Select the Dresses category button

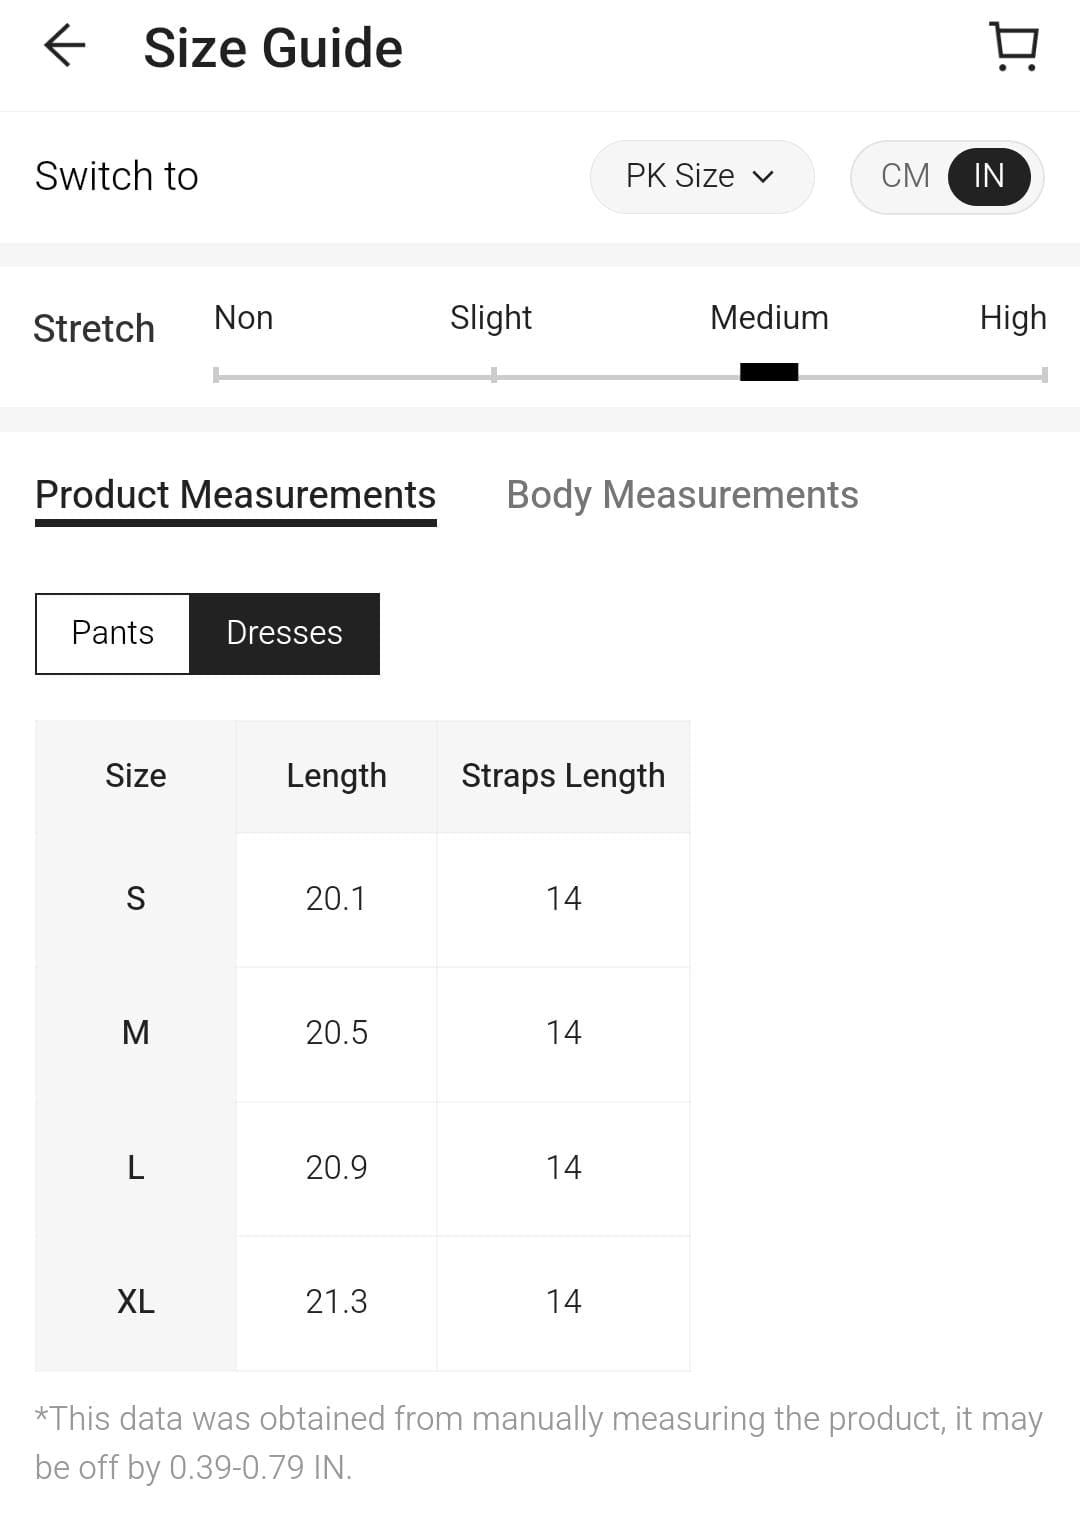284,632
